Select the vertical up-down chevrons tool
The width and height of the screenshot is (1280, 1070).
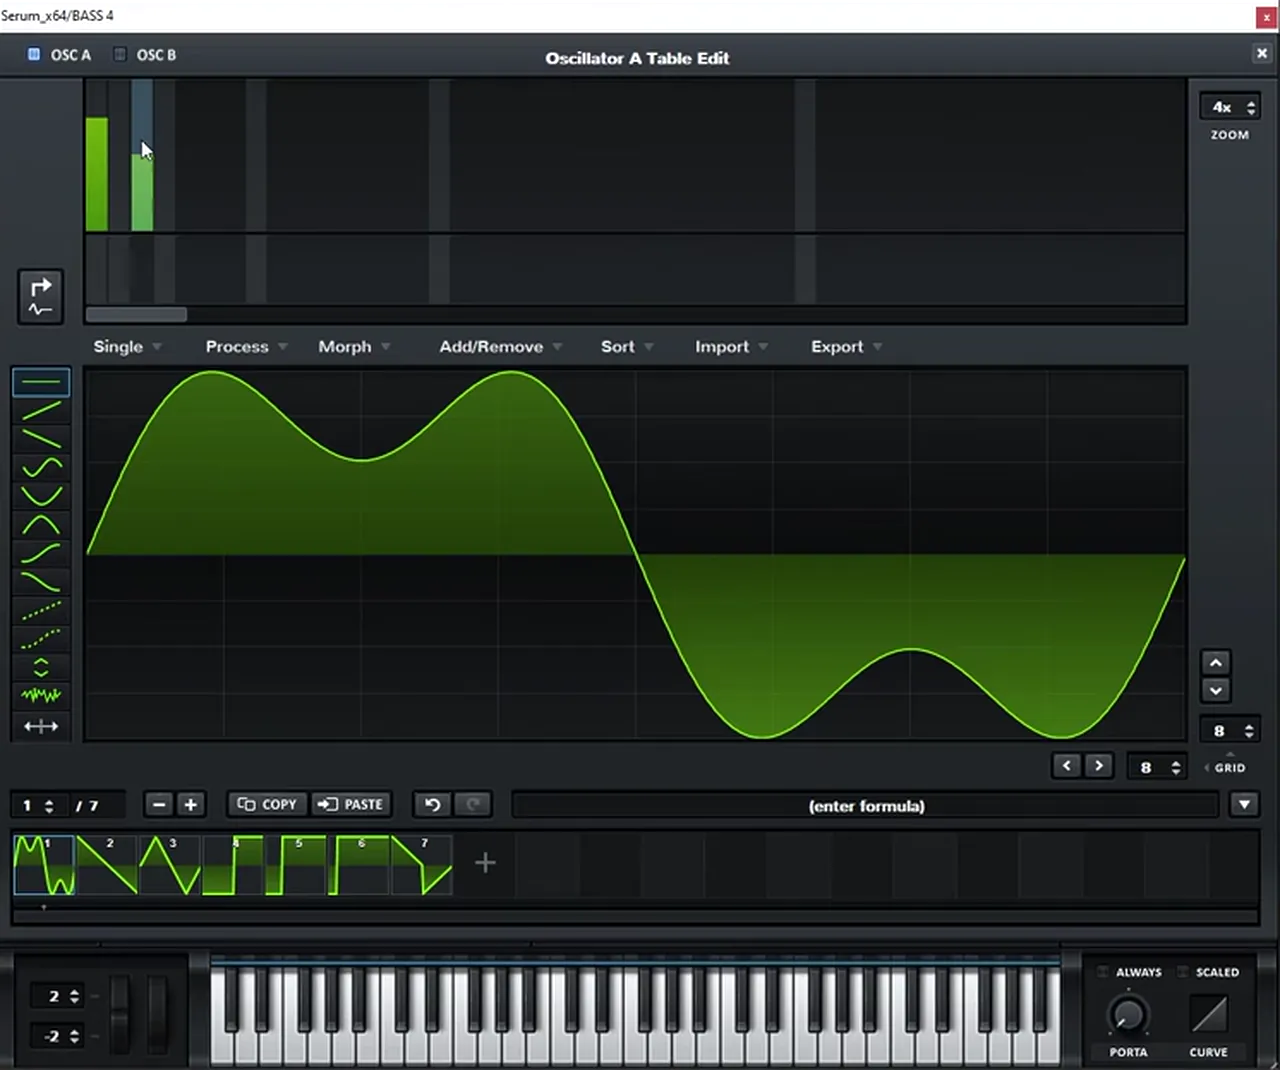[41, 667]
